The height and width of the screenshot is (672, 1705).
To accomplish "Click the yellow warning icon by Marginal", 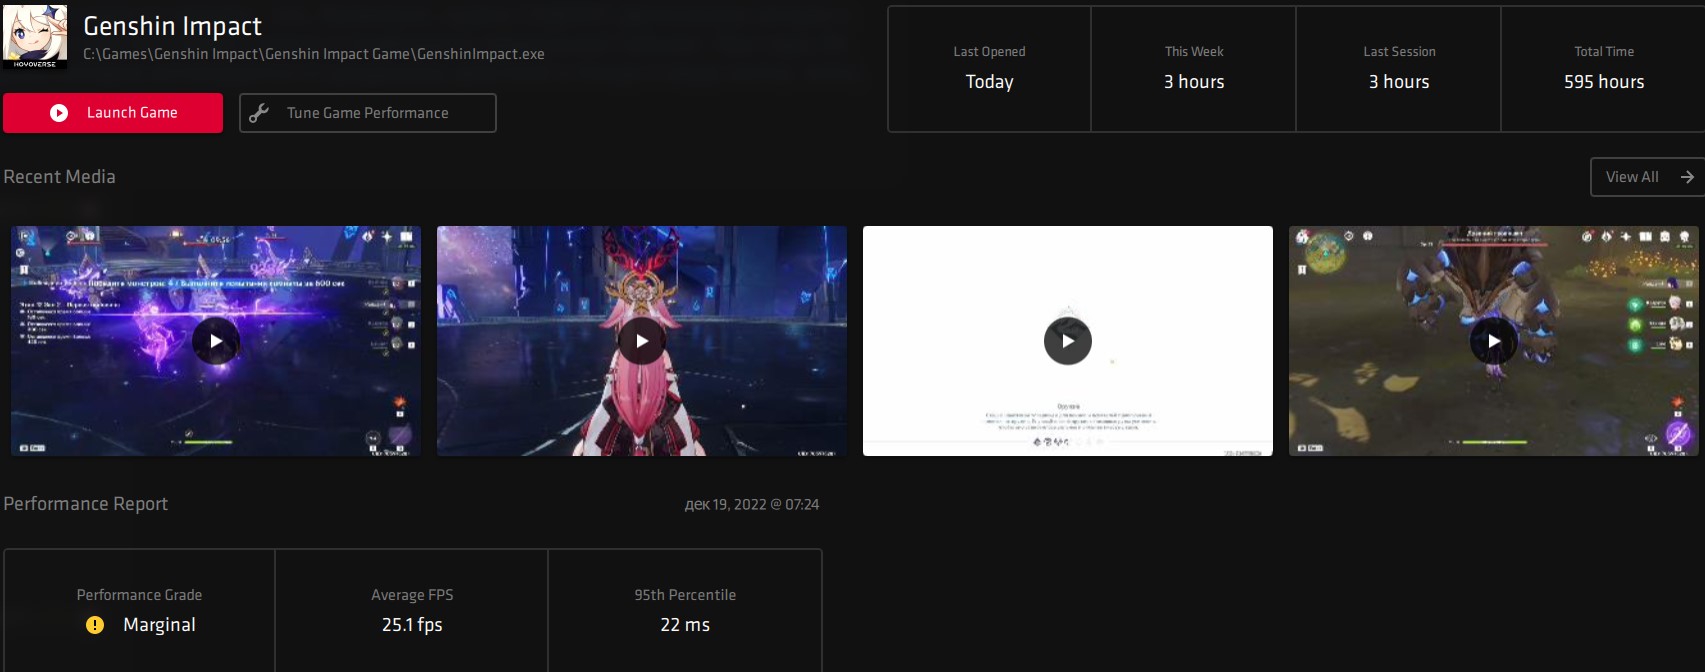I will tap(95, 625).
